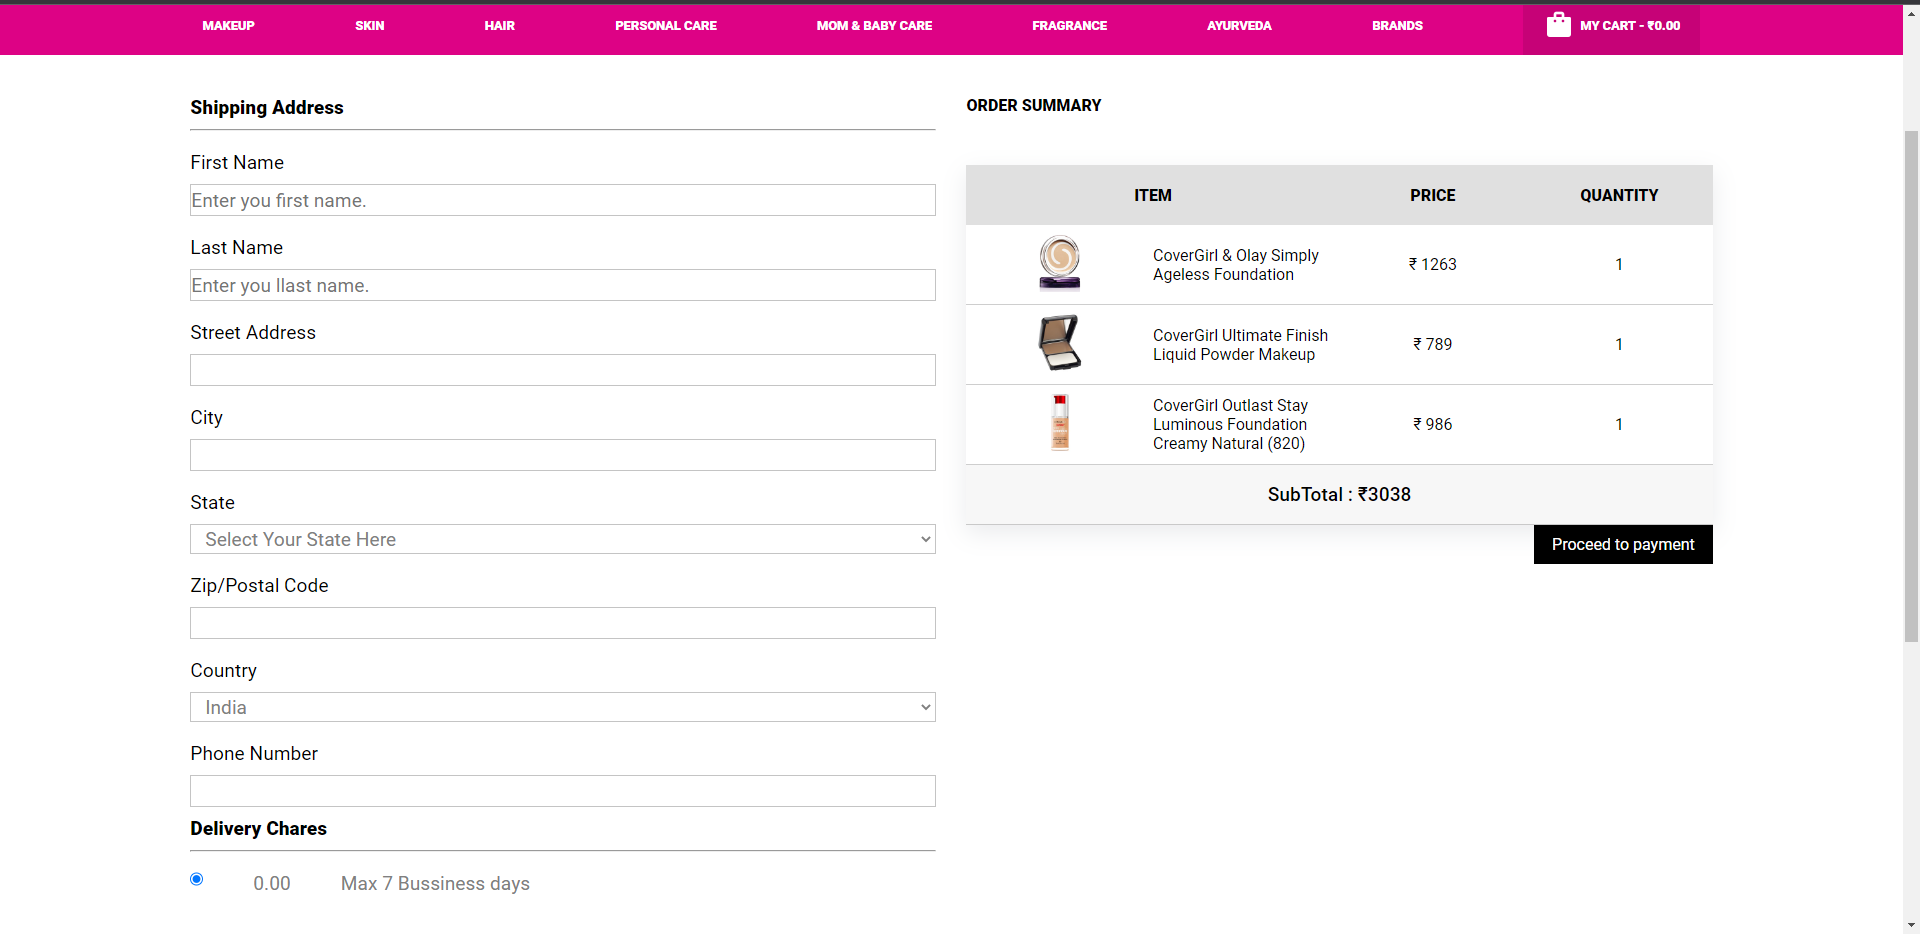Image resolution: width=1920 pixels, height=934 pixels.
Task: Open the PERSONAL CARE category
Action: [665, 25]
